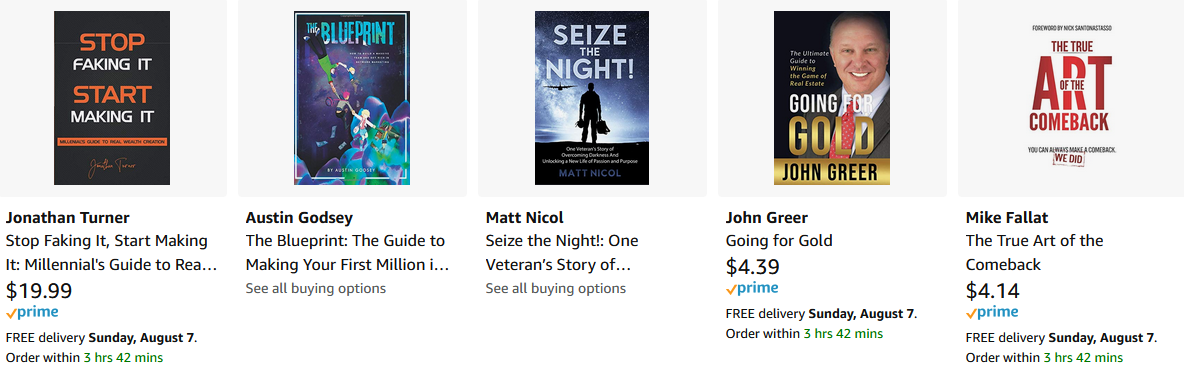Viewport: 1184px width, 378px height.
Task: Click the Prime badge under the $4.39 price
Action: click(752, 288)
